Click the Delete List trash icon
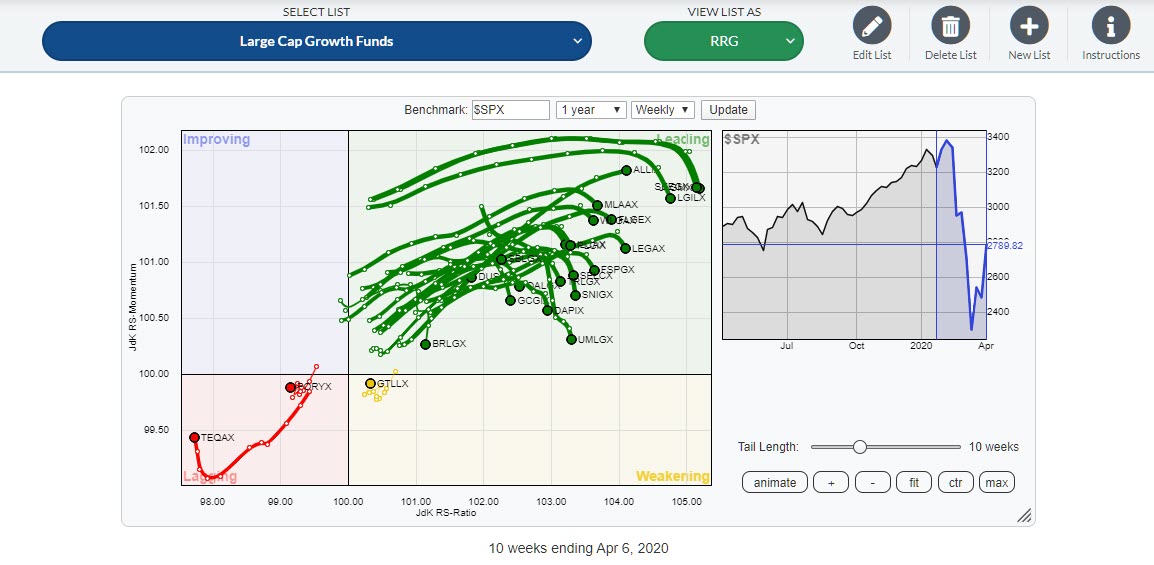 pos(950,25)
